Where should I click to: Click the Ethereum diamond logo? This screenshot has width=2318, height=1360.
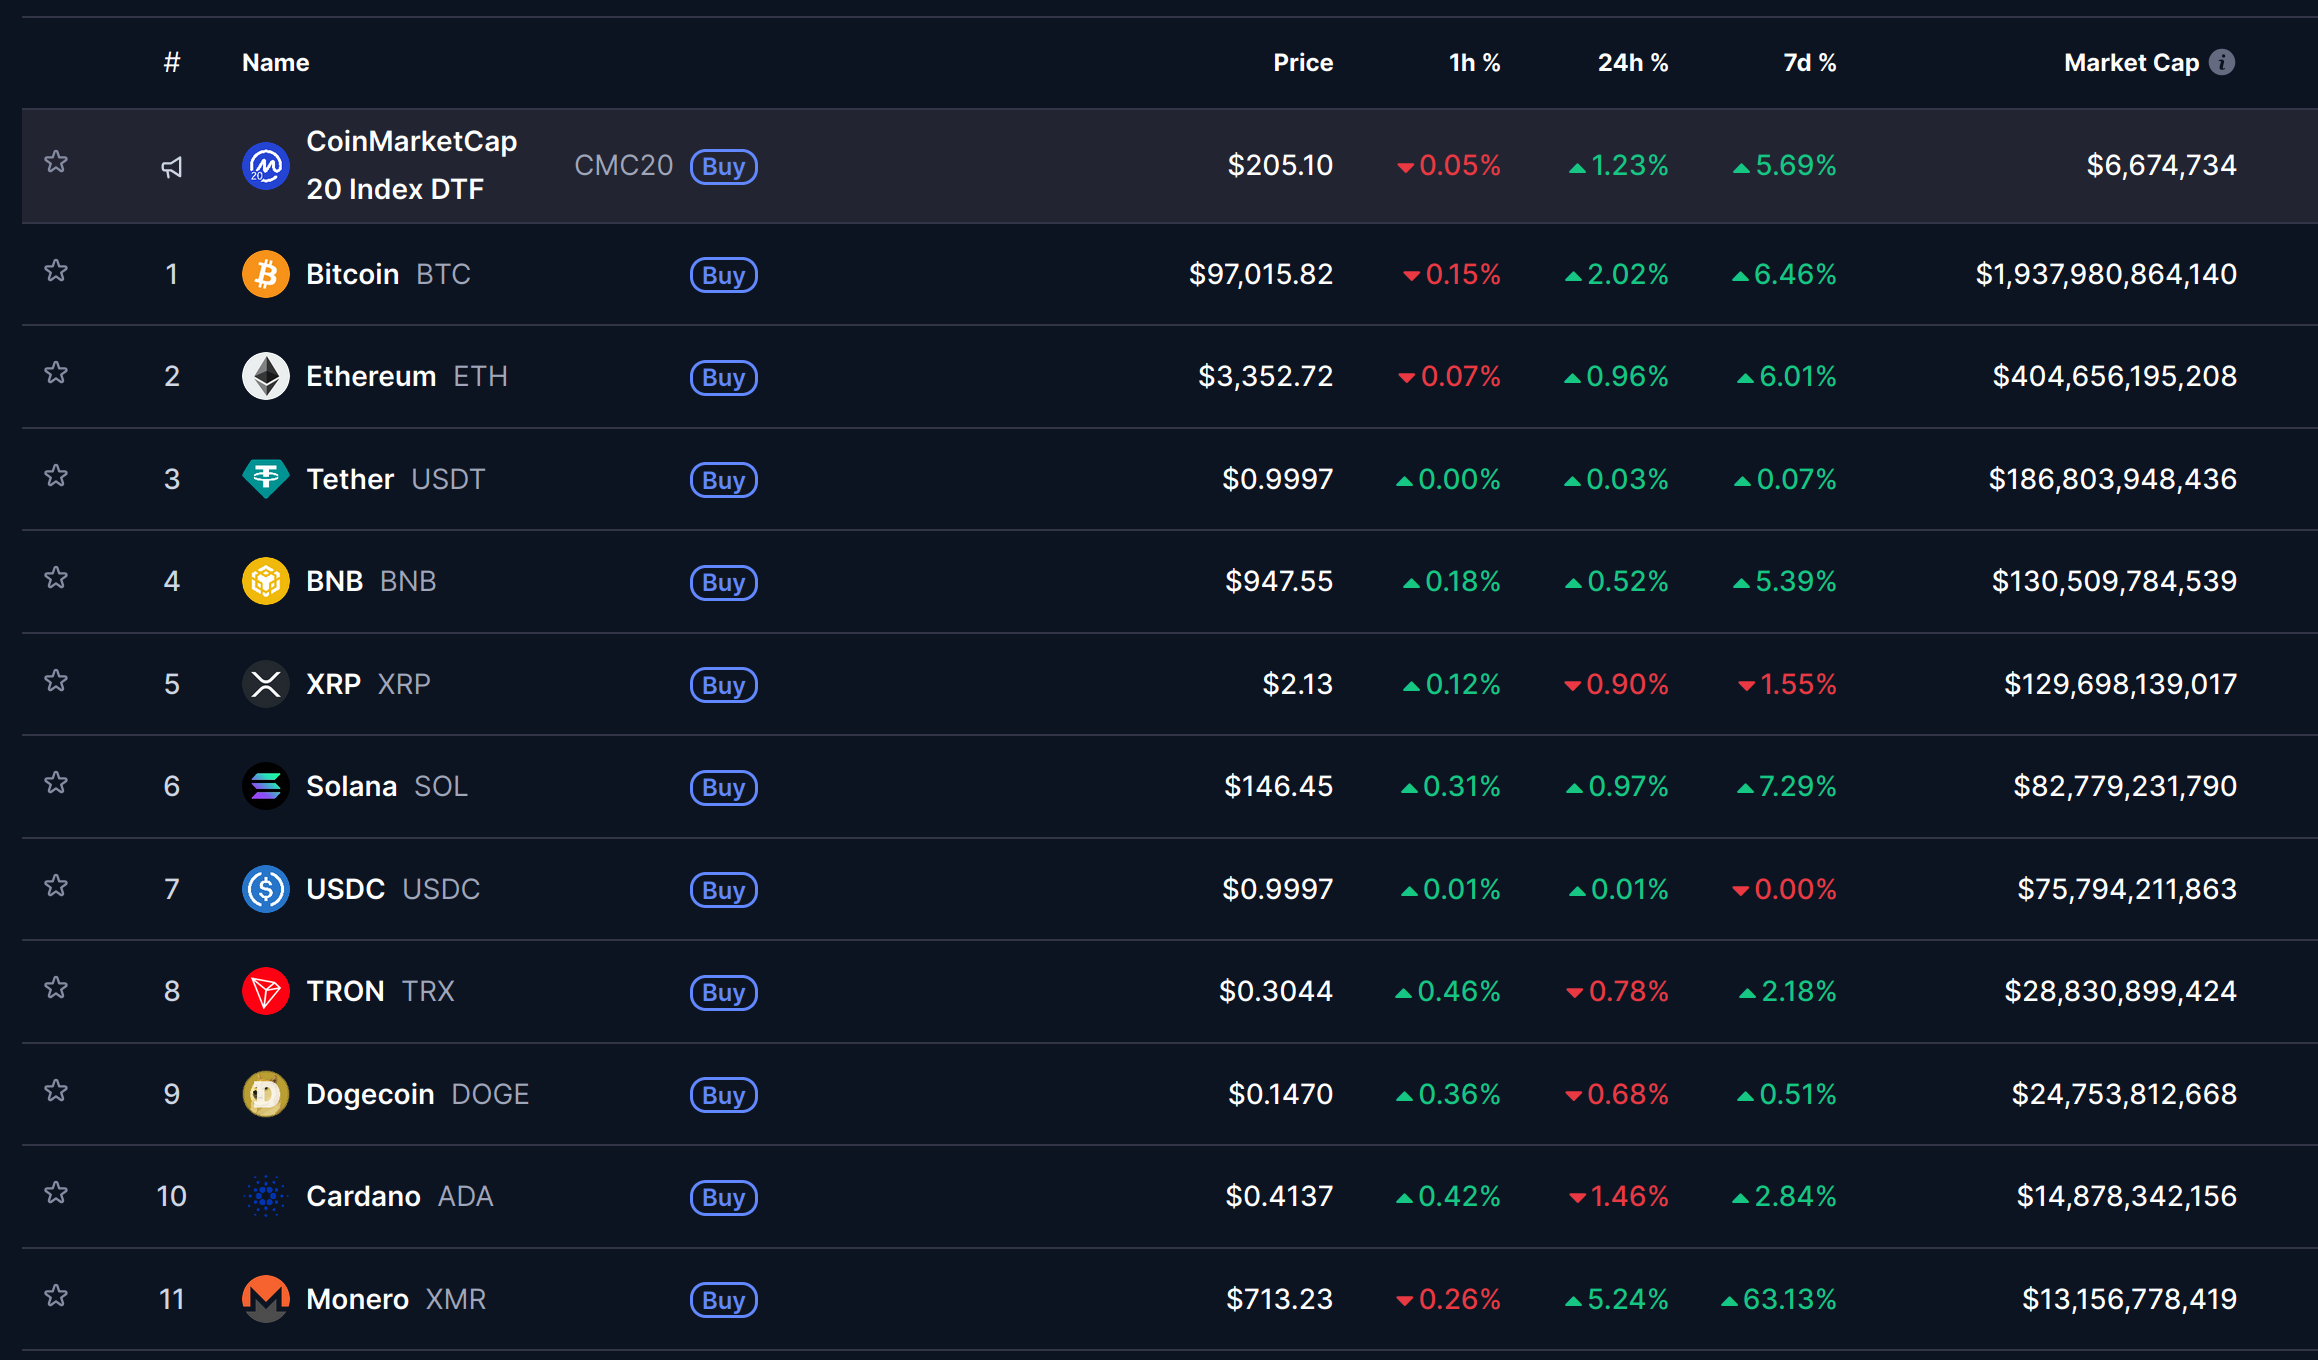pyautogui.click(x=265, y=376)
